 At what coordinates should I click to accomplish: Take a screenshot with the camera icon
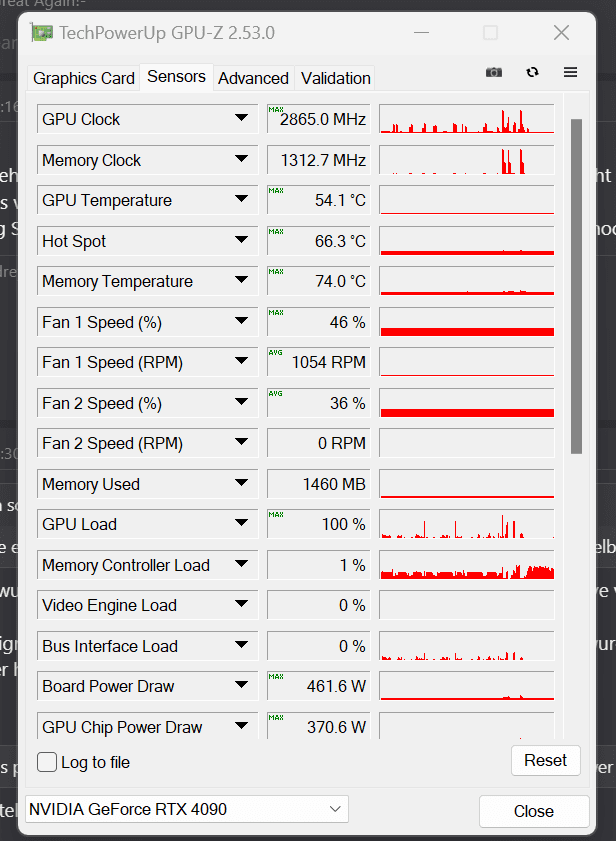tap(494, 72)
